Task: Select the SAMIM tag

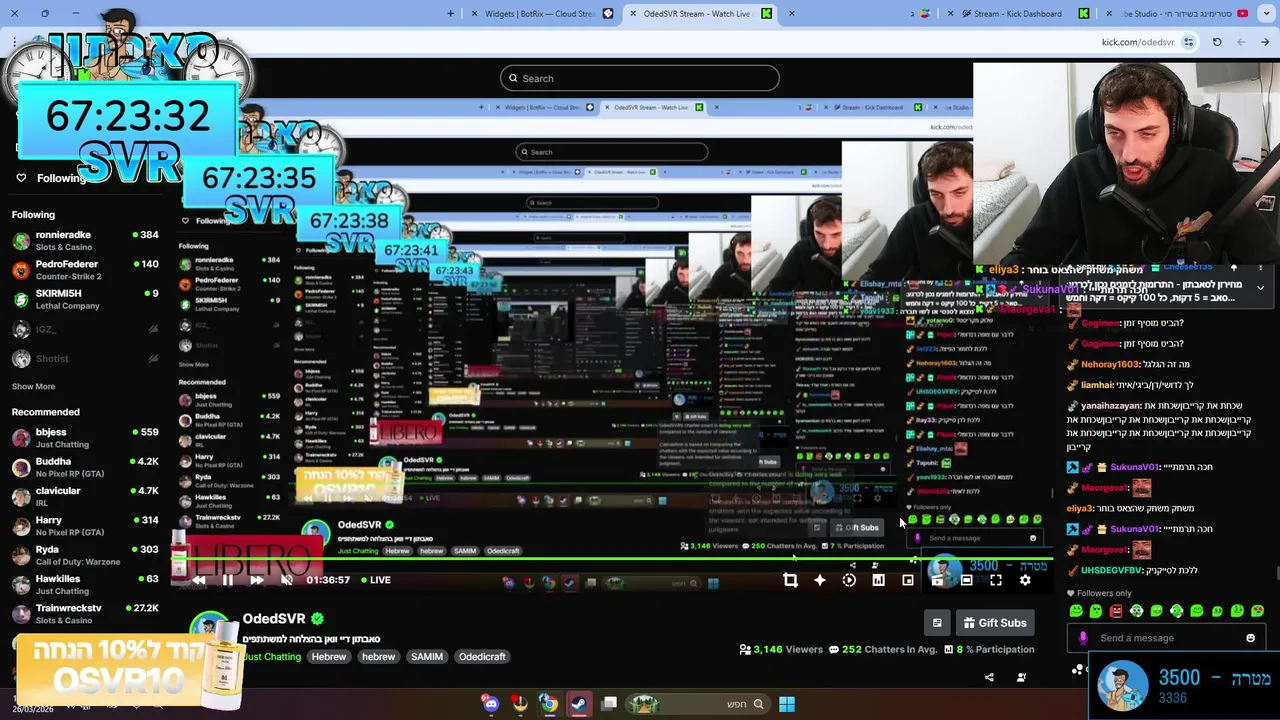Action: 427,657
